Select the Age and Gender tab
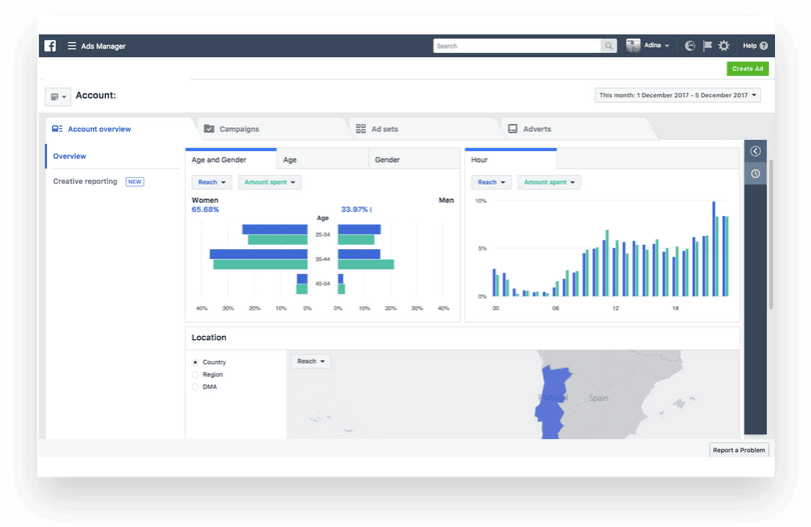This screenshot has width=811, height=527. [x=231, y=159]
